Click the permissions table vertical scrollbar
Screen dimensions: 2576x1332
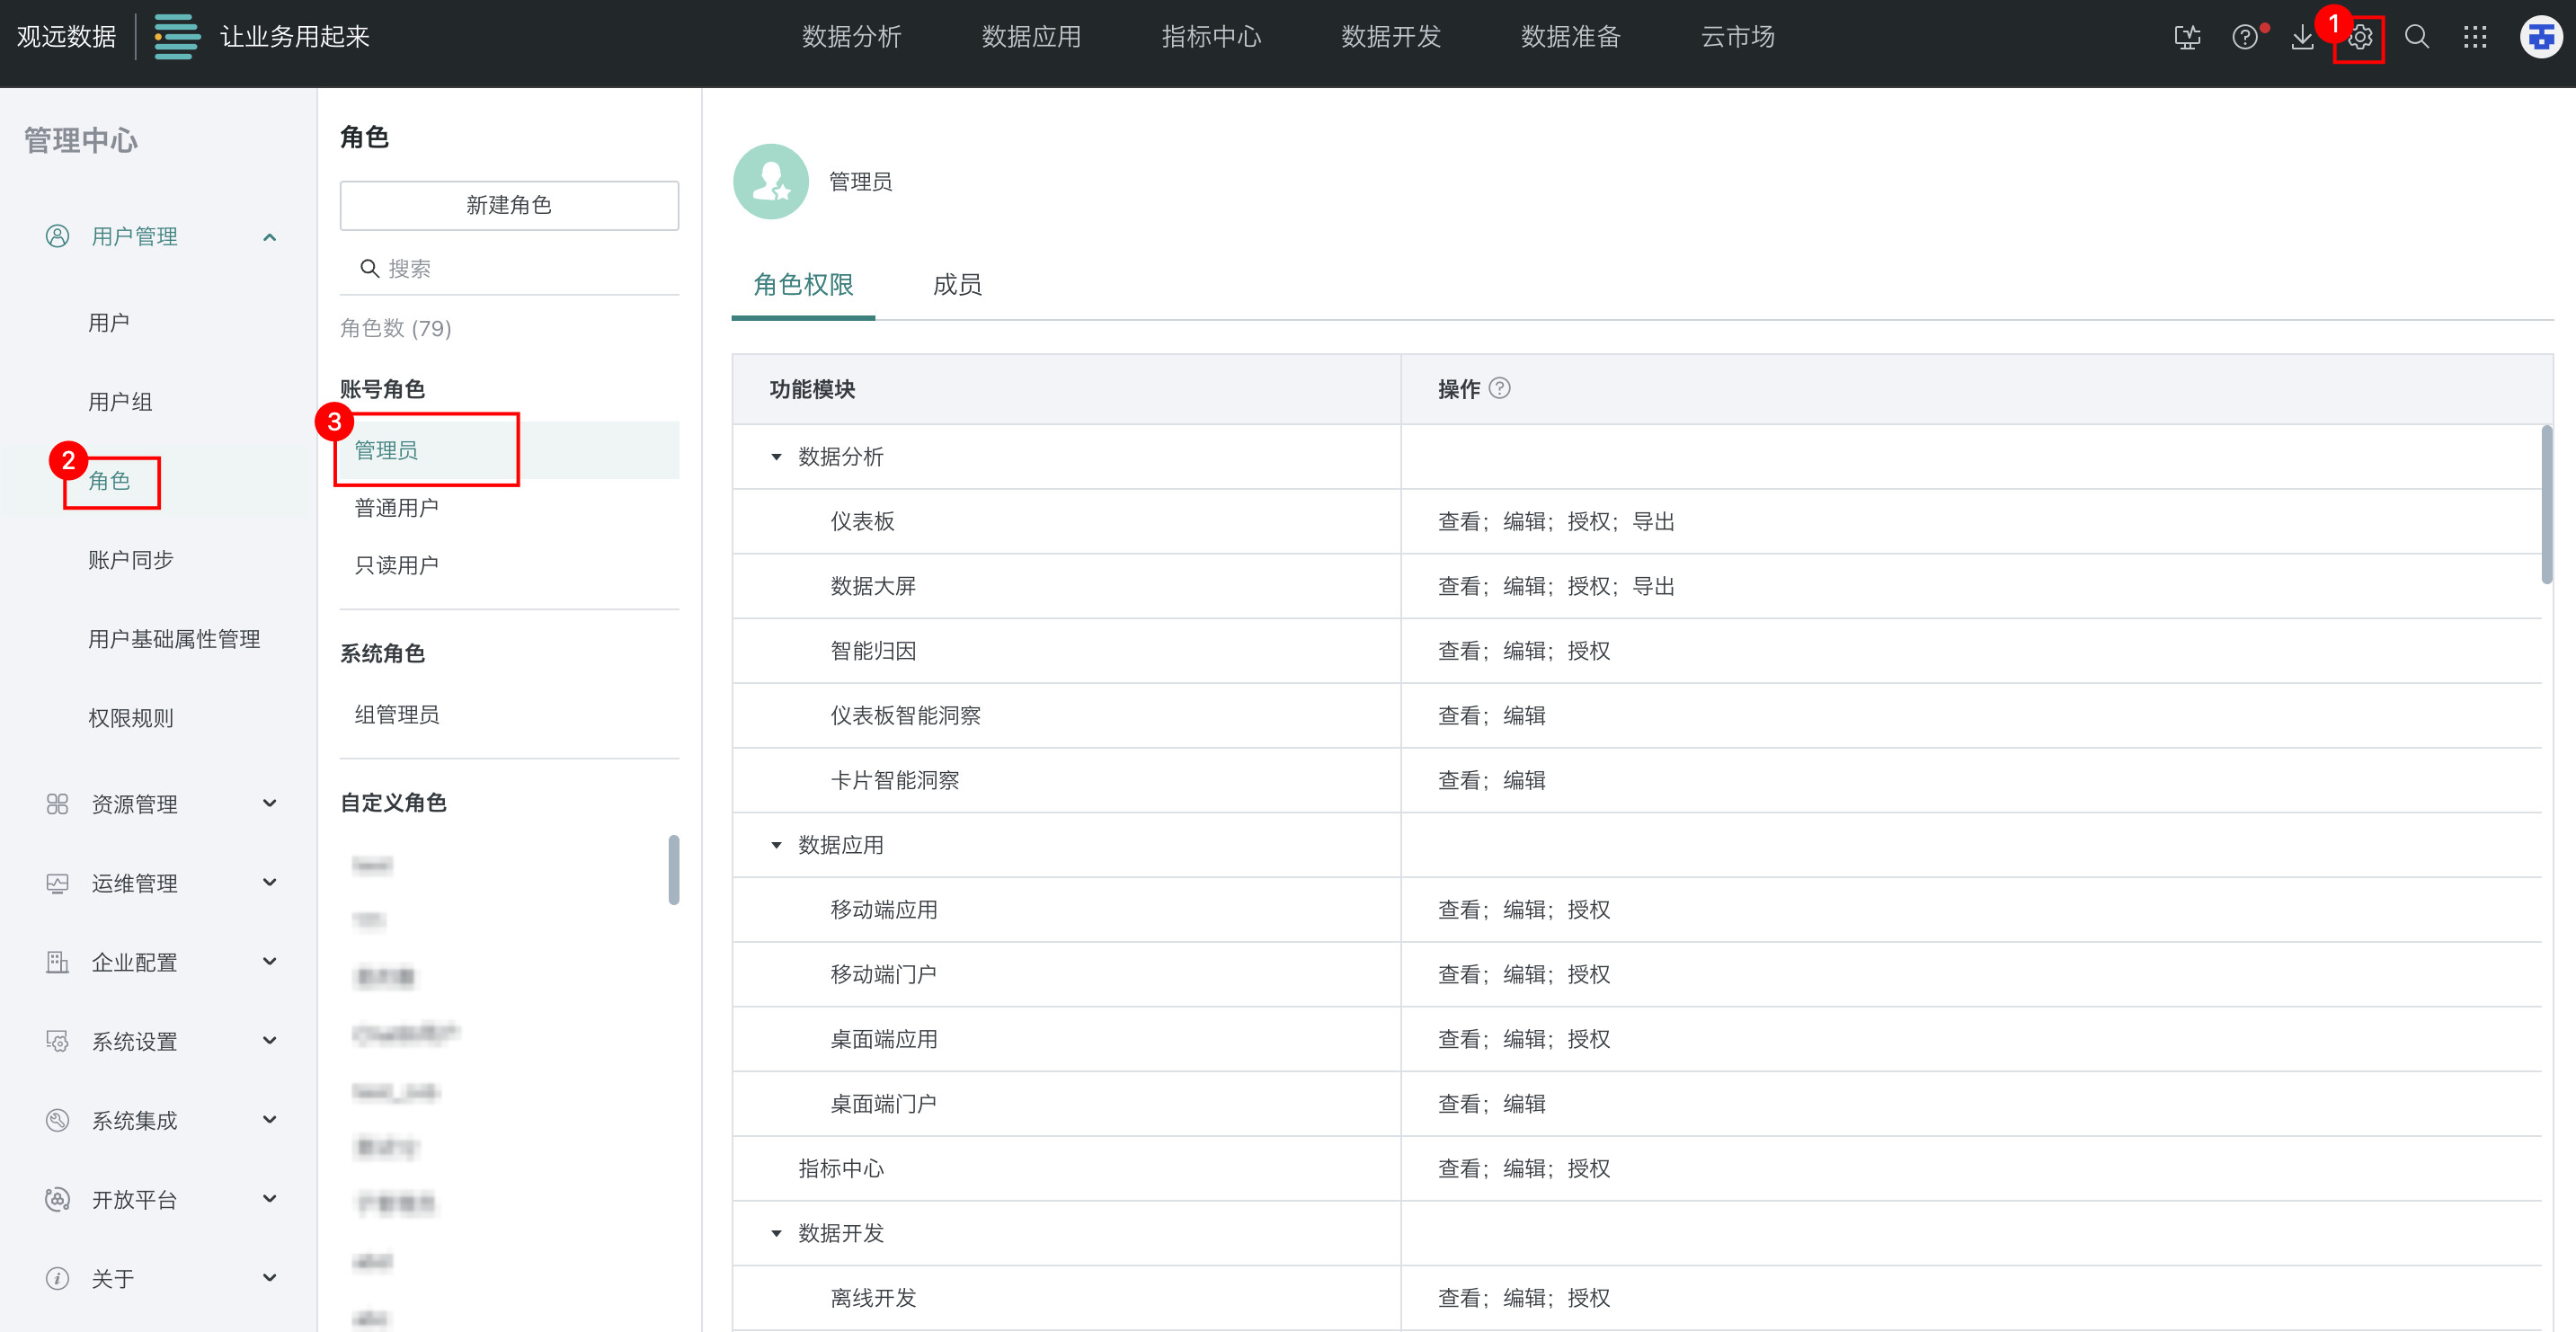tap(2546, 505)
